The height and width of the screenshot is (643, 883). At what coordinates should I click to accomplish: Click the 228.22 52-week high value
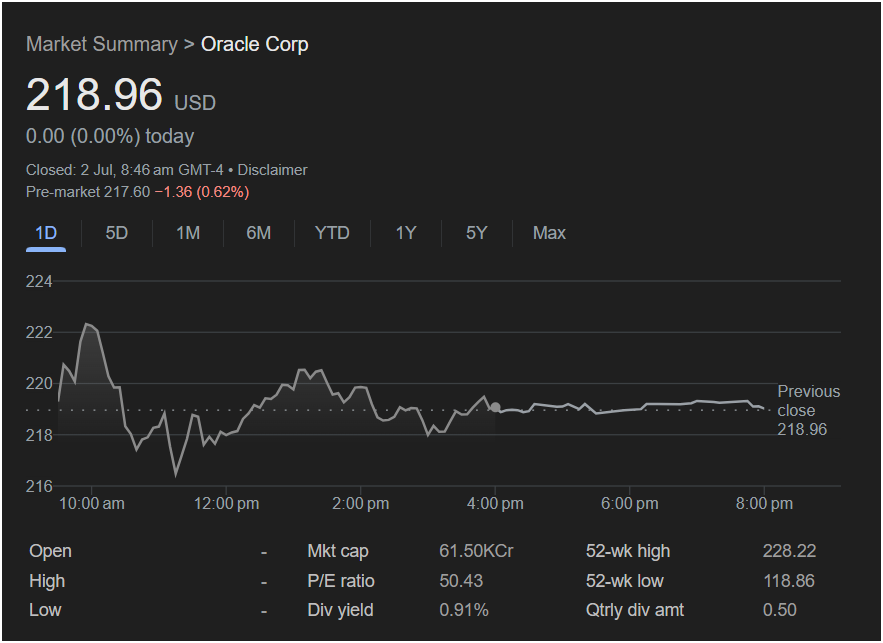[x=790, y=551]
